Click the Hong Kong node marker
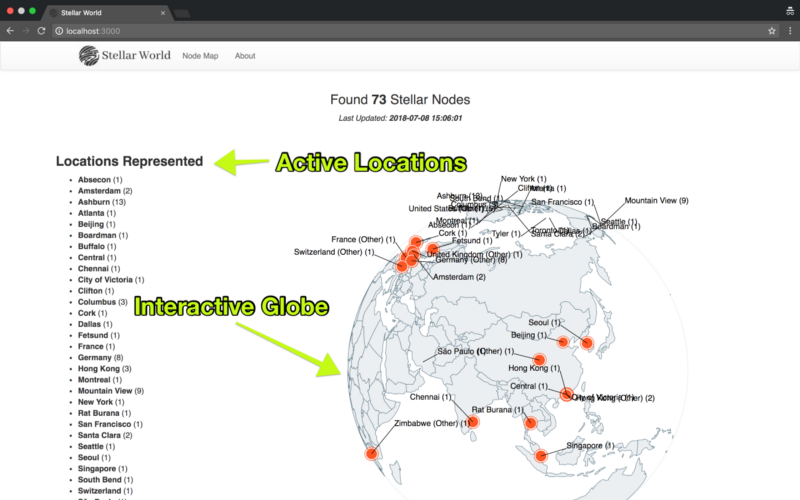The image size is (800, 500). pyautogui.click(x=566, y=394)
